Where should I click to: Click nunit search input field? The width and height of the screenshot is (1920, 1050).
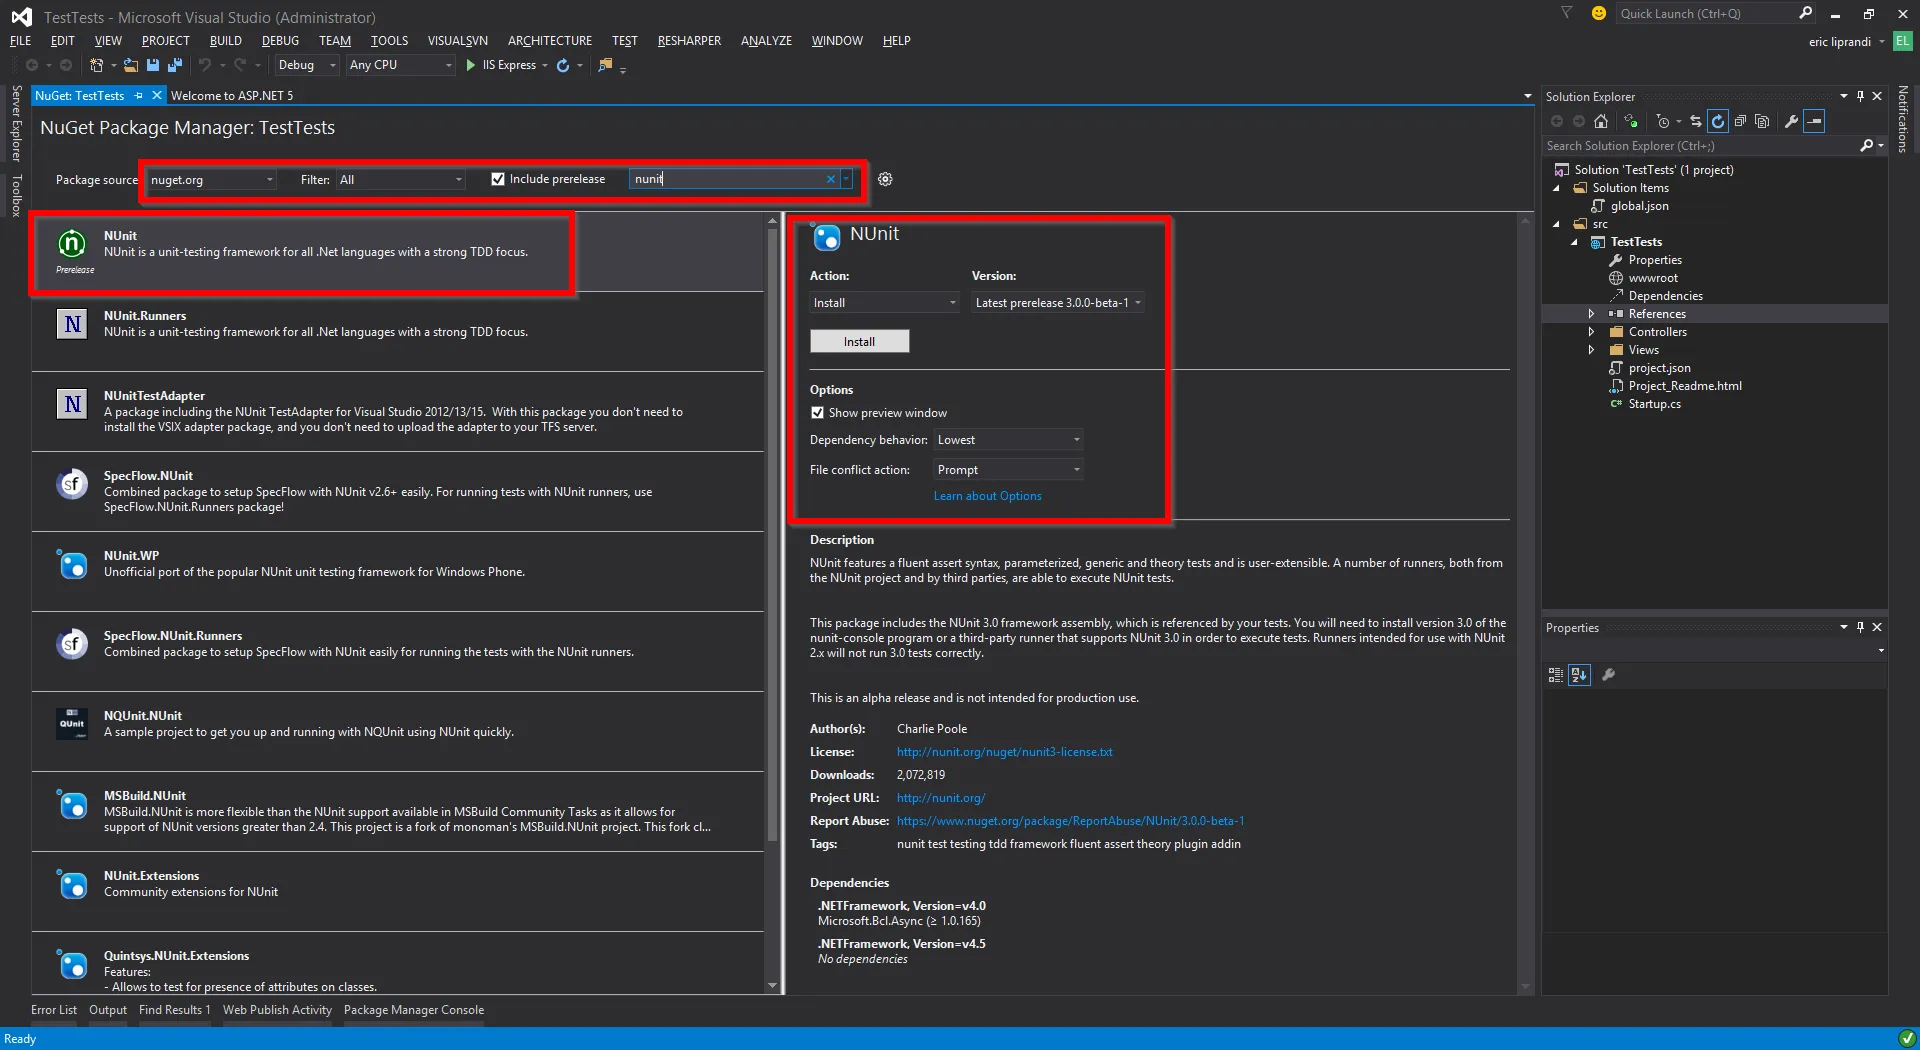(x=727, y=179)
